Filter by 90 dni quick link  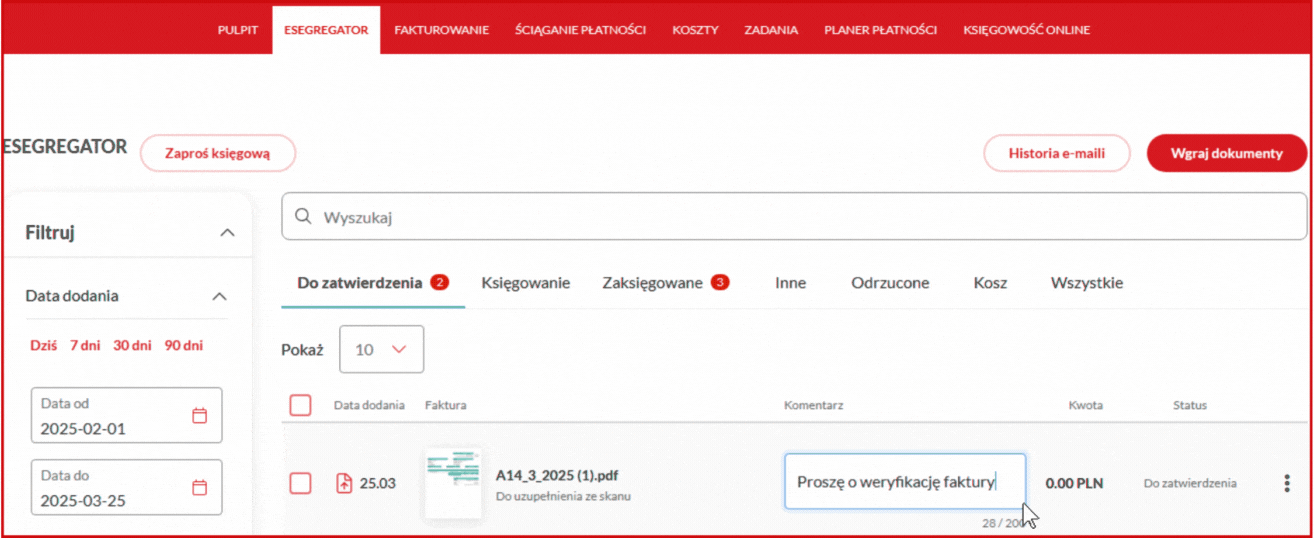pyautogui.click(x=184, y=345)
